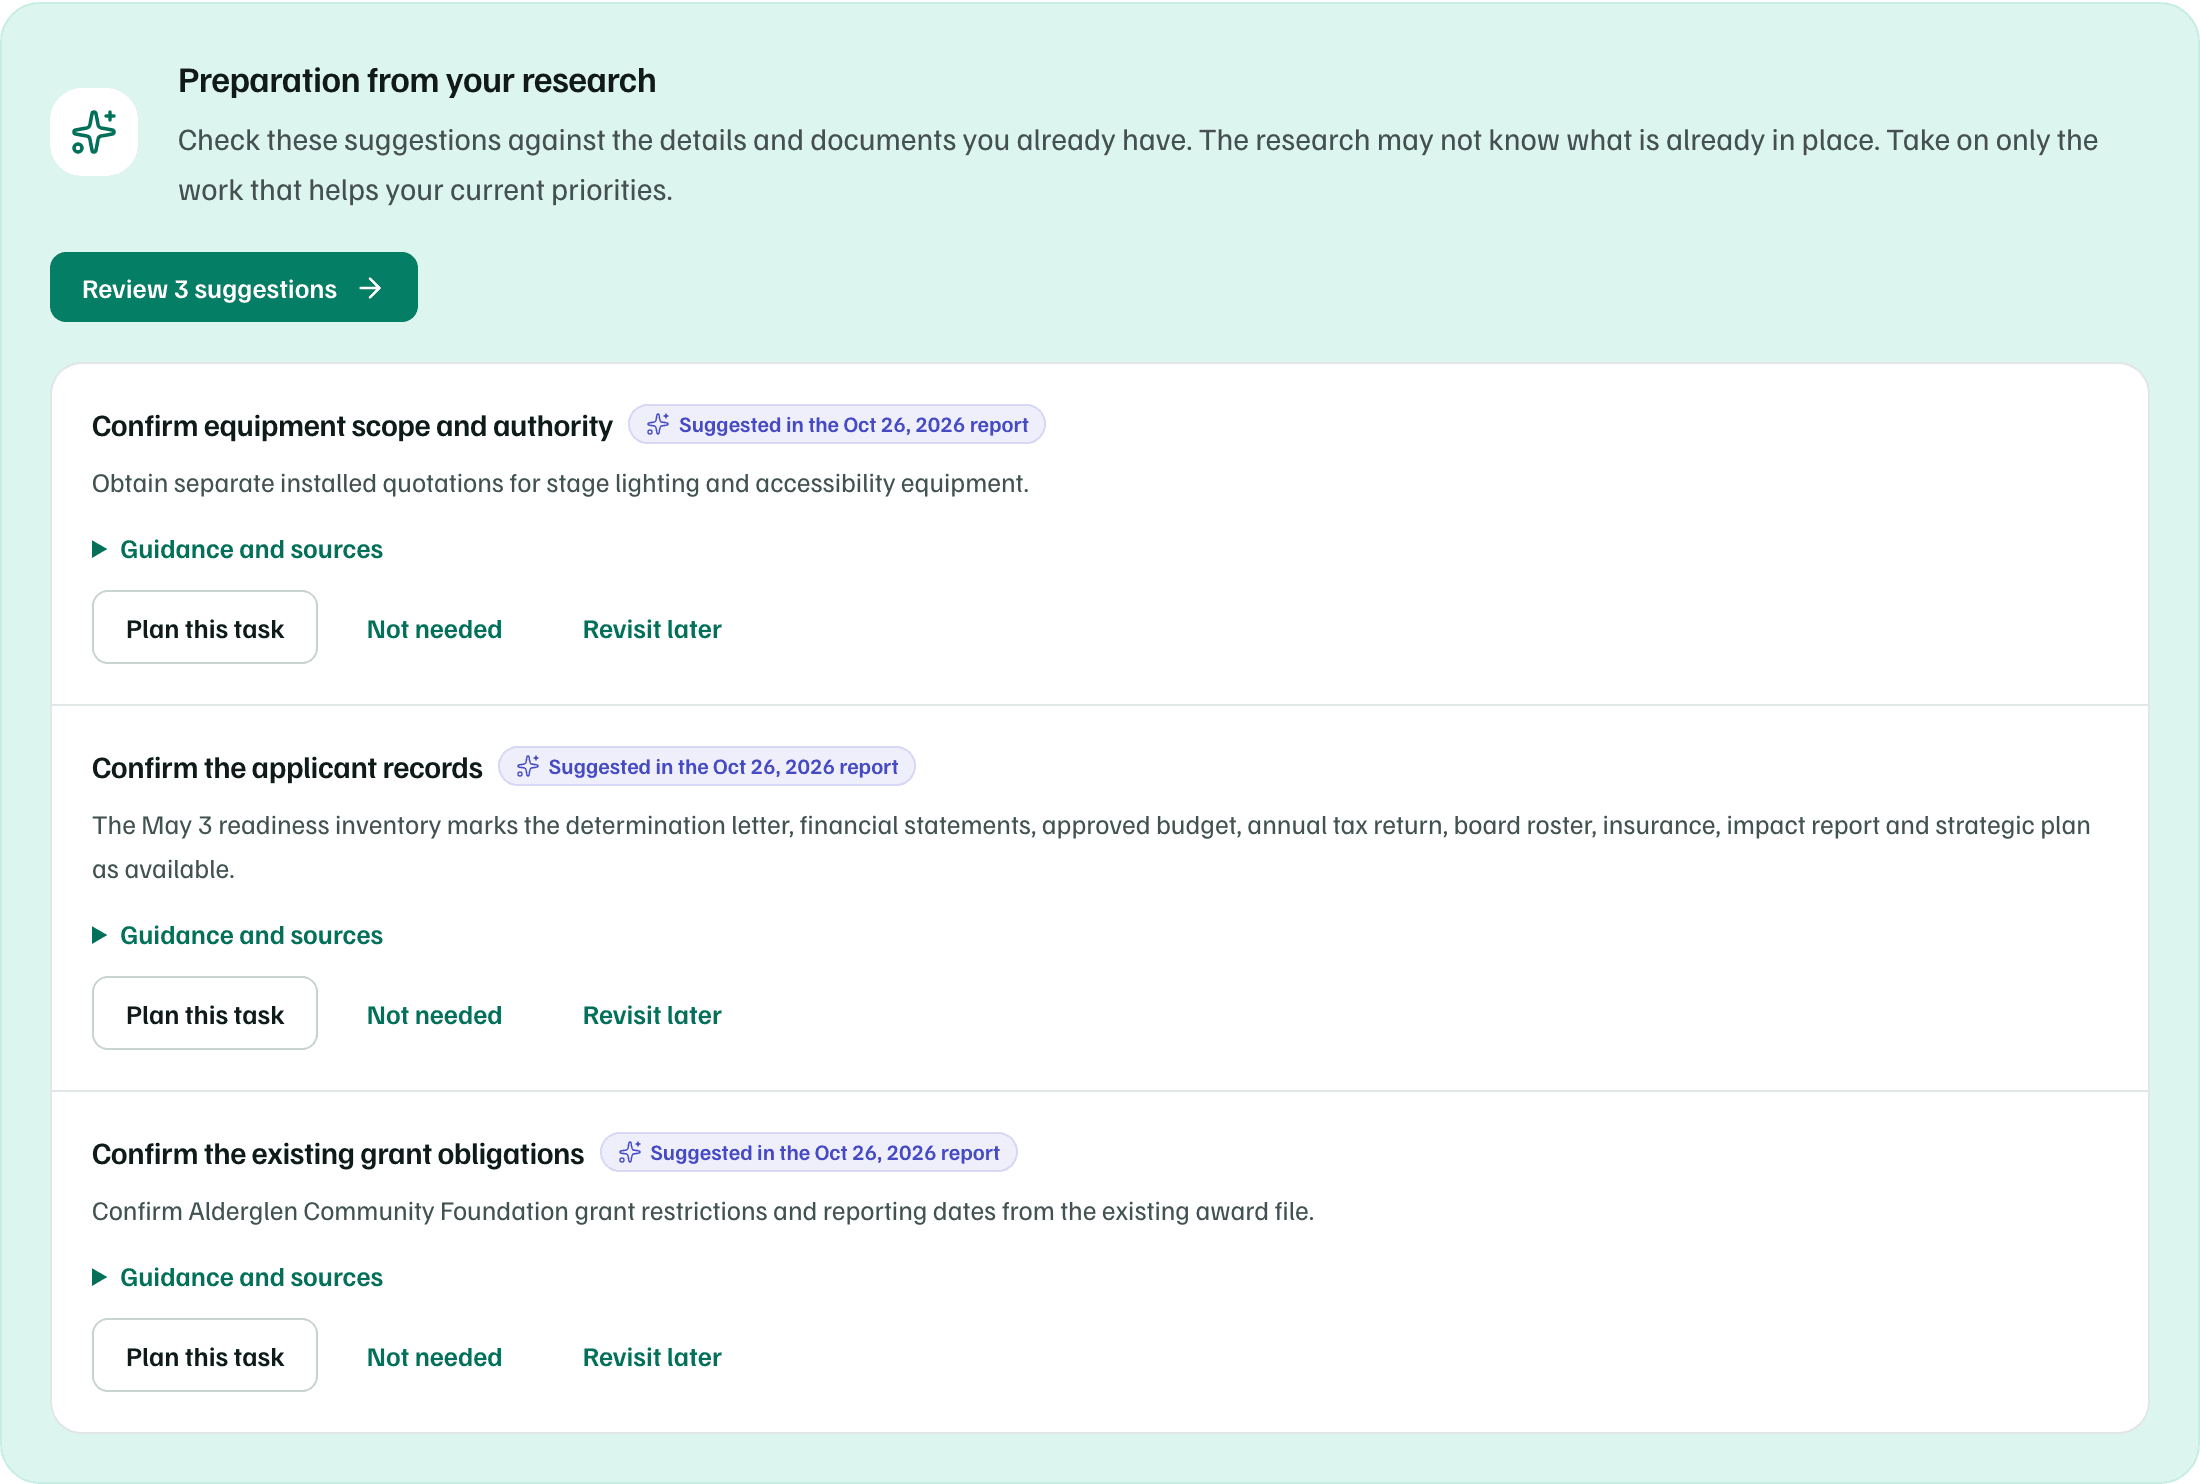Click the Alderglen Community Foundation description
Image resolution: width=2200 pixels, height=1484 pixels.
(x=703, y=1212)
